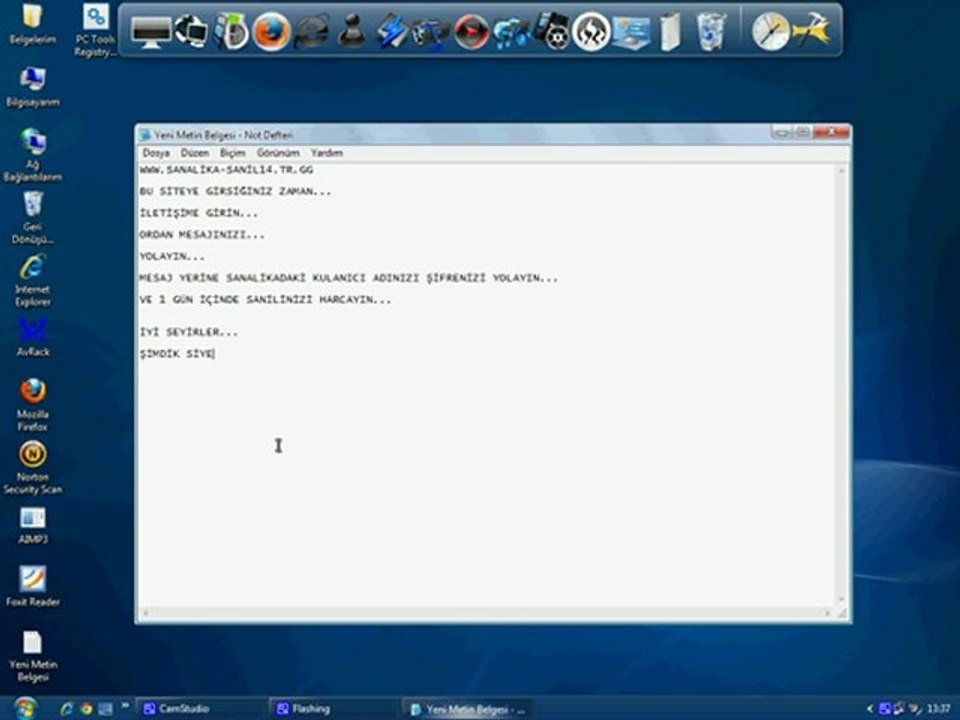Click the line 'WWW.SANALIKA-SANIL14.TR.GG'
Viewport: 960px width, 720px height.
[x=226, y=170]
